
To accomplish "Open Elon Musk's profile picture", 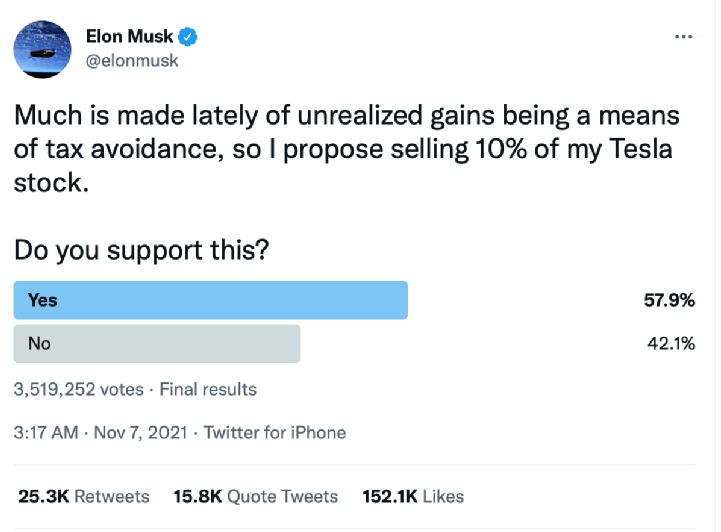I will pos(42,49).
